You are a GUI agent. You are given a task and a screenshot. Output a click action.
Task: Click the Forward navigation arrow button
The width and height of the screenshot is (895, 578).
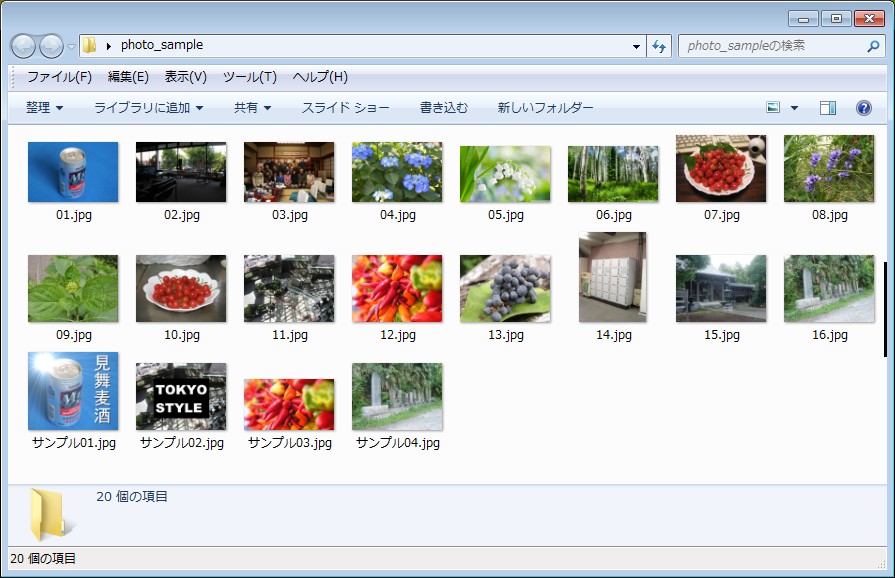click(51, 46)
